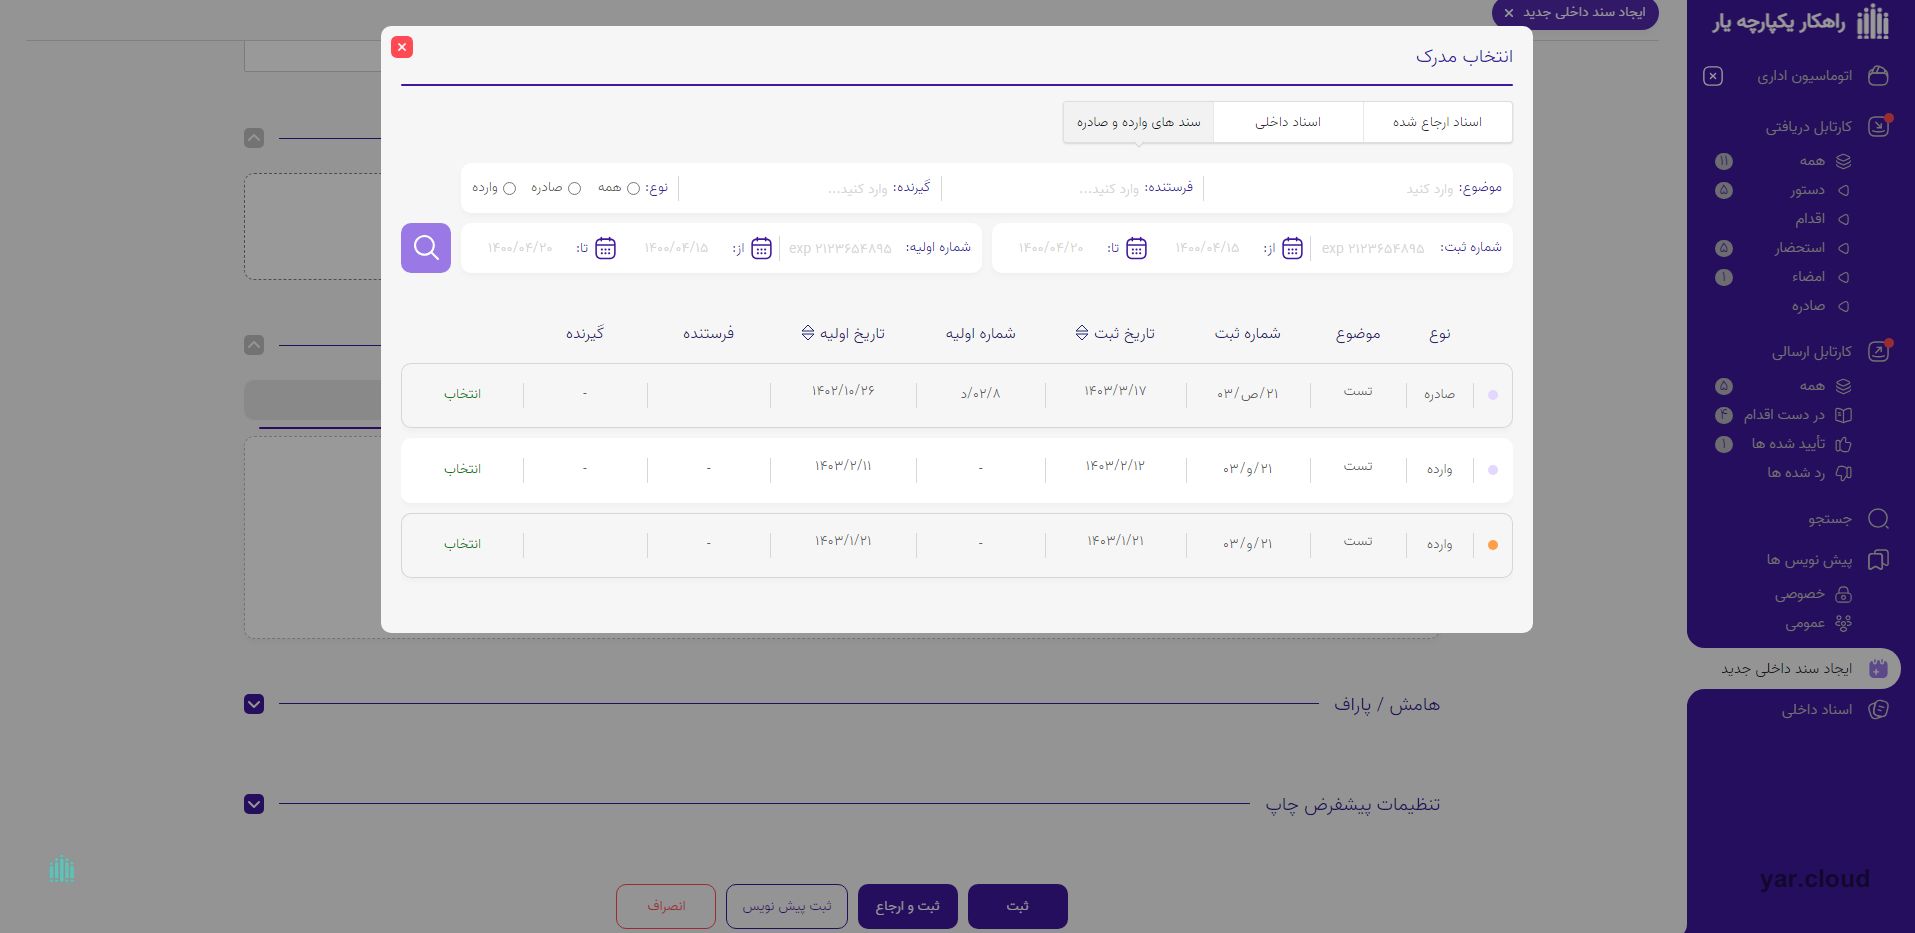Sort by تاریخ ثبت column arrows
The image size is (1915, 933).
click(1081, 332)
